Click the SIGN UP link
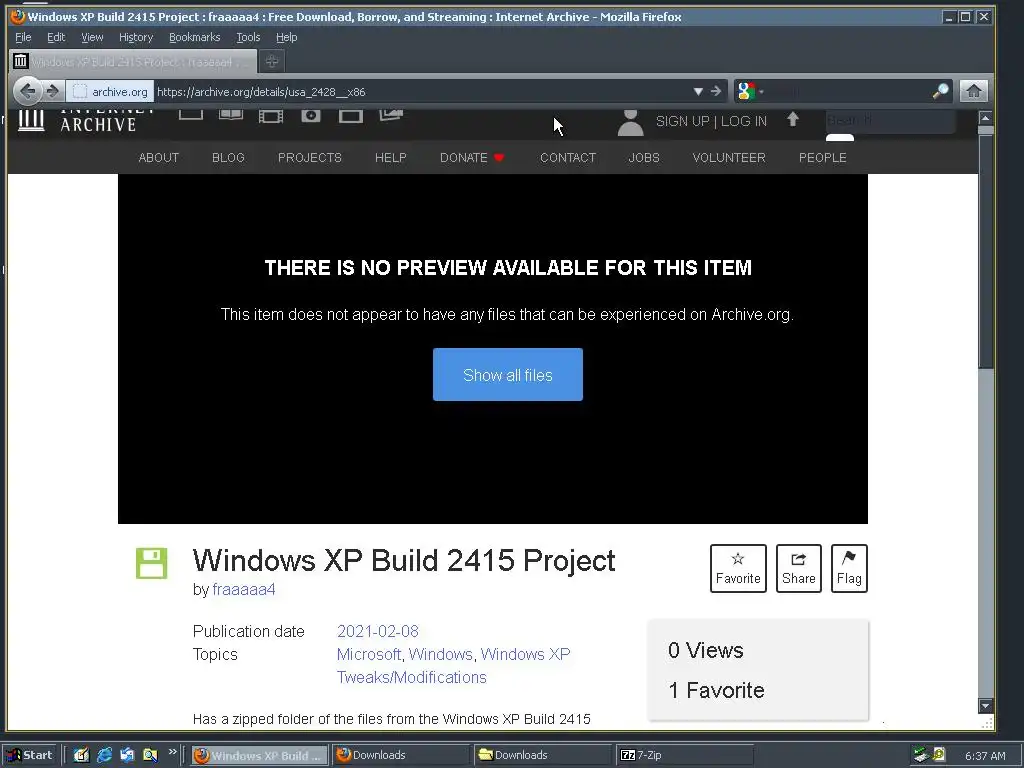The height and width of the screenshot is (768, 1024). (682, 121)
